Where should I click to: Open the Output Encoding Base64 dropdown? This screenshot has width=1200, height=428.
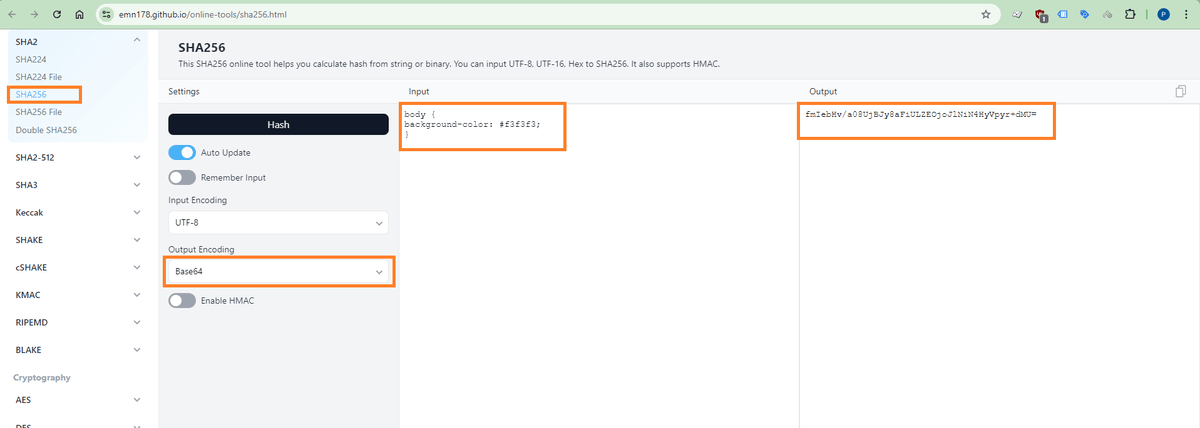(278, 271)
